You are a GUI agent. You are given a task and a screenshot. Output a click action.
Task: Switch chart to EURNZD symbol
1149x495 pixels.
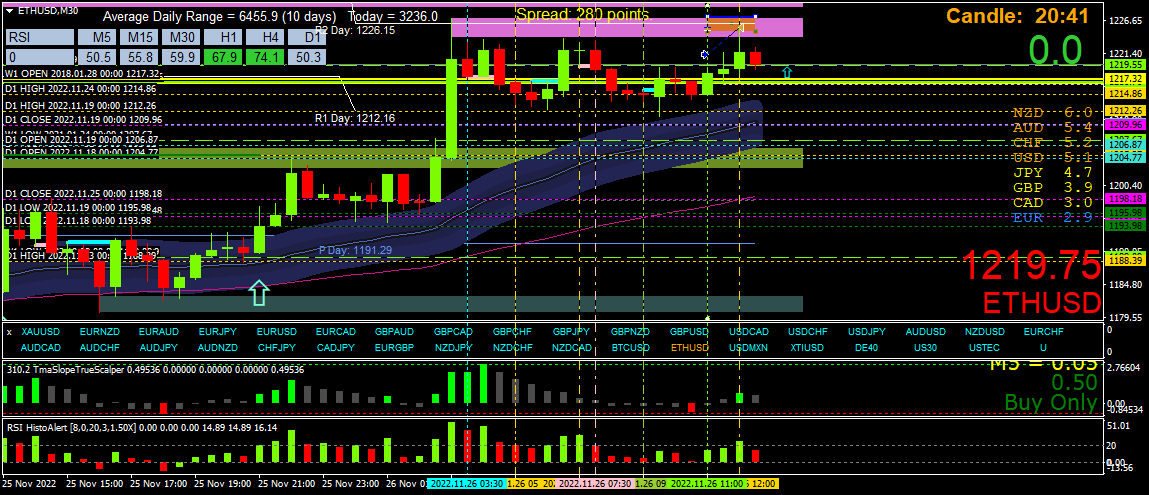(x=99, y=332)
